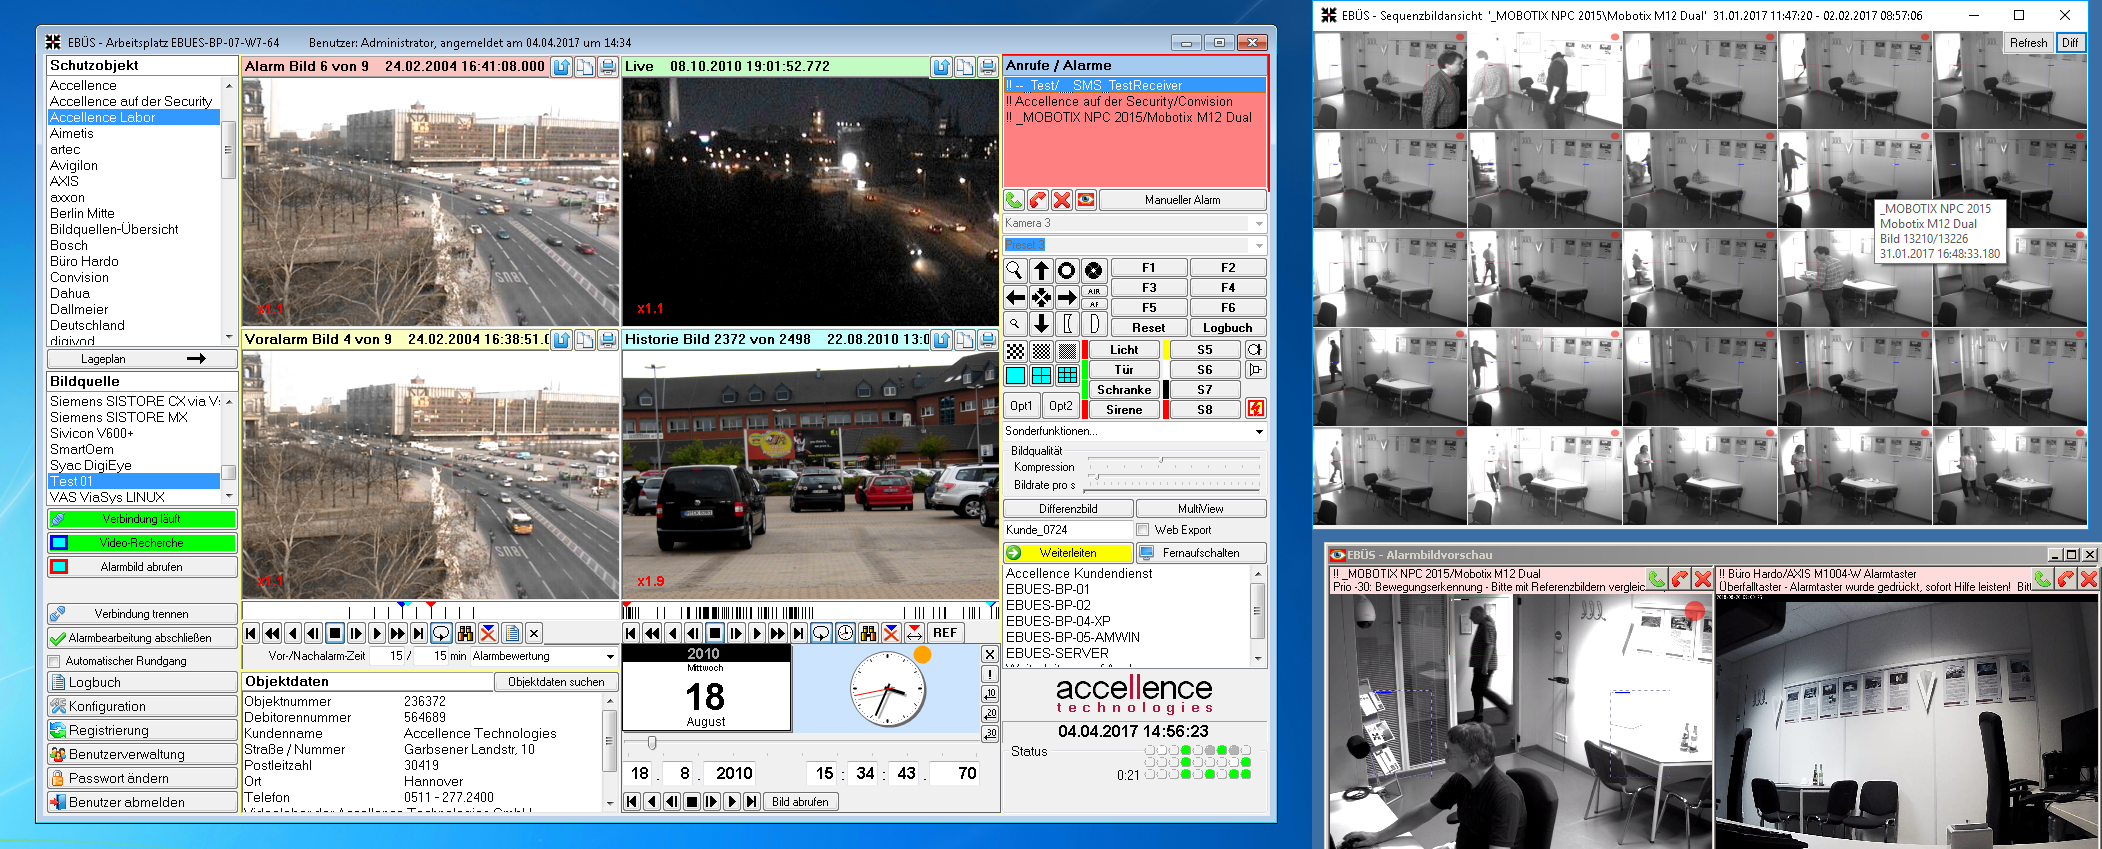Image resolution: width=2102 pixels, height=849 pixels.
Task: Select Siemens SISTORE MX image source
Action: tap(119, 417)
